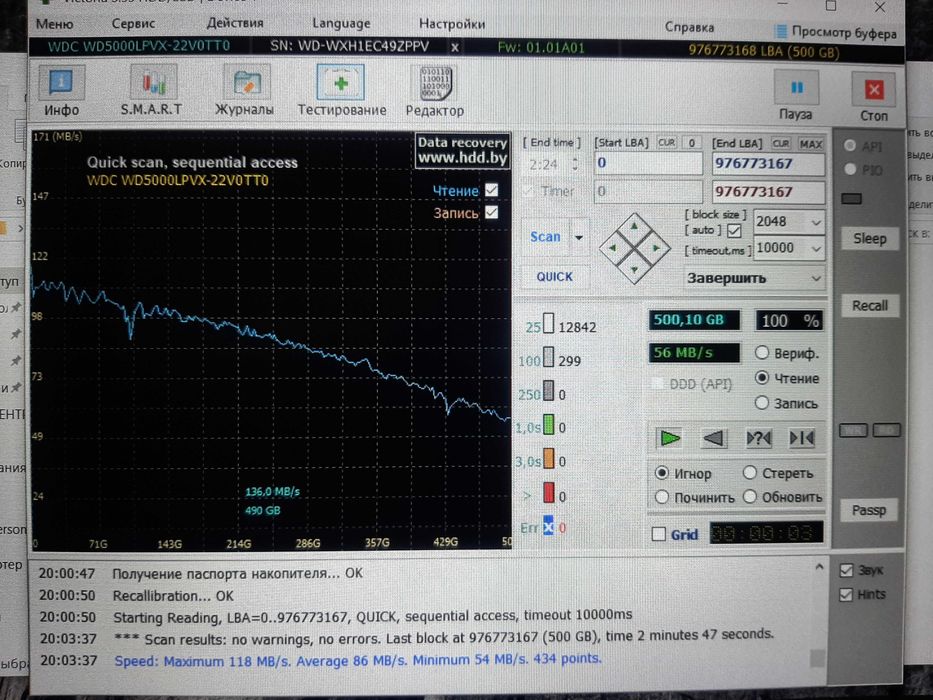Open the Сервис menu
Image resolution: width=933 pixels, height=700 pixels.
[x=133, y=24]
